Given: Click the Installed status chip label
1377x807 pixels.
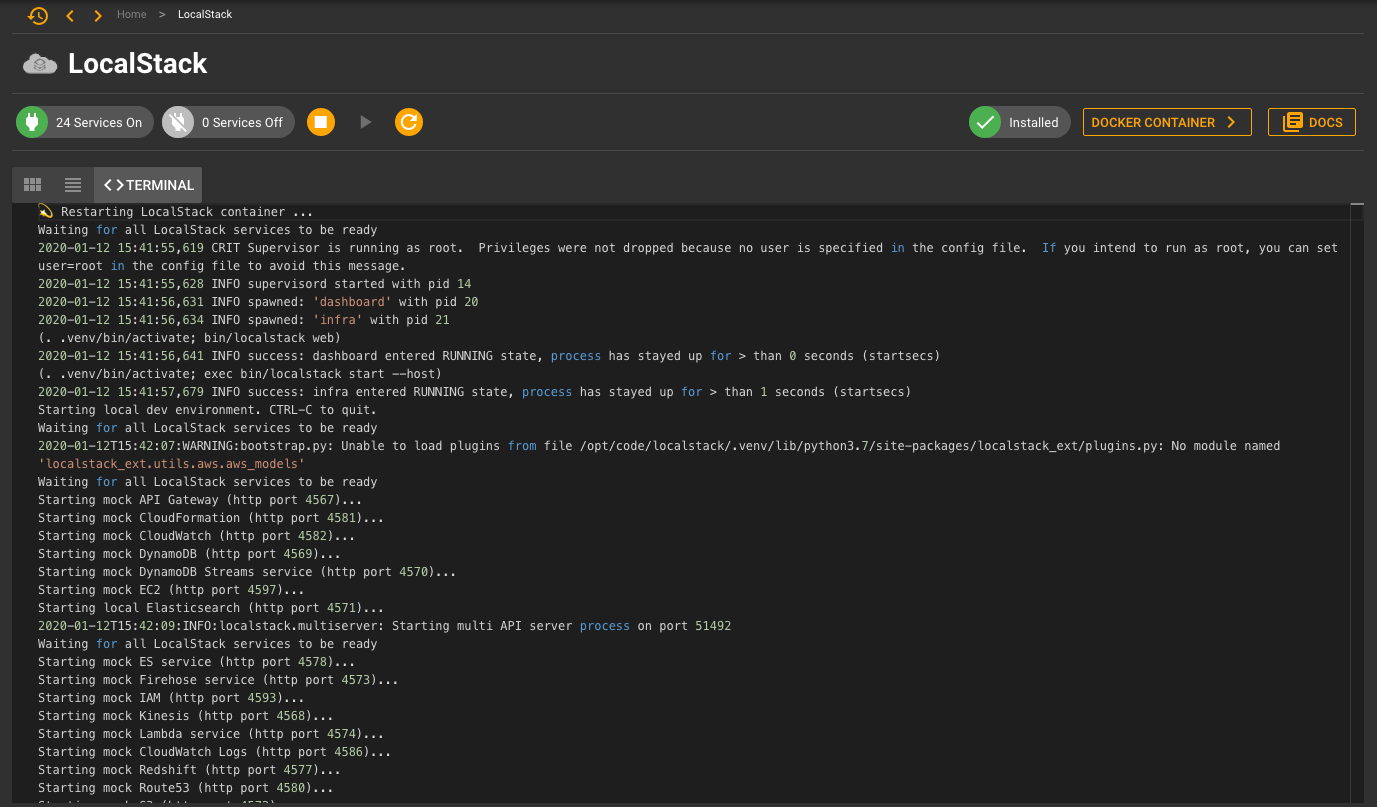Looking at the screenshot, I should (x=1033, y=122).
